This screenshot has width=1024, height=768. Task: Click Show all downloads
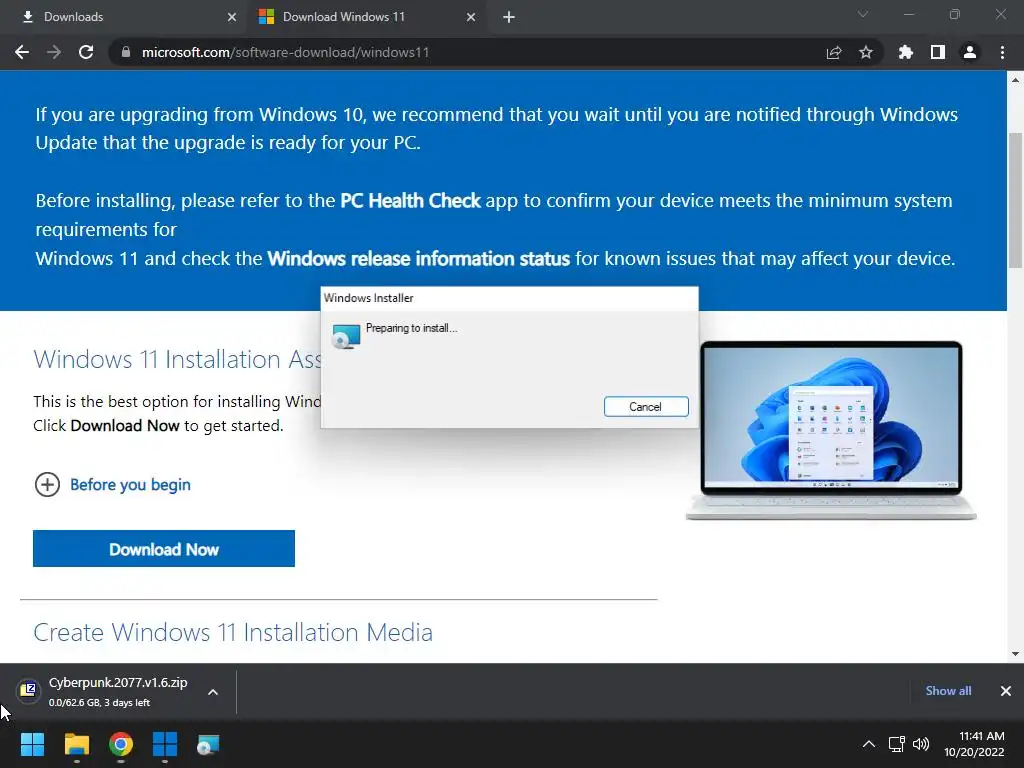948,691
